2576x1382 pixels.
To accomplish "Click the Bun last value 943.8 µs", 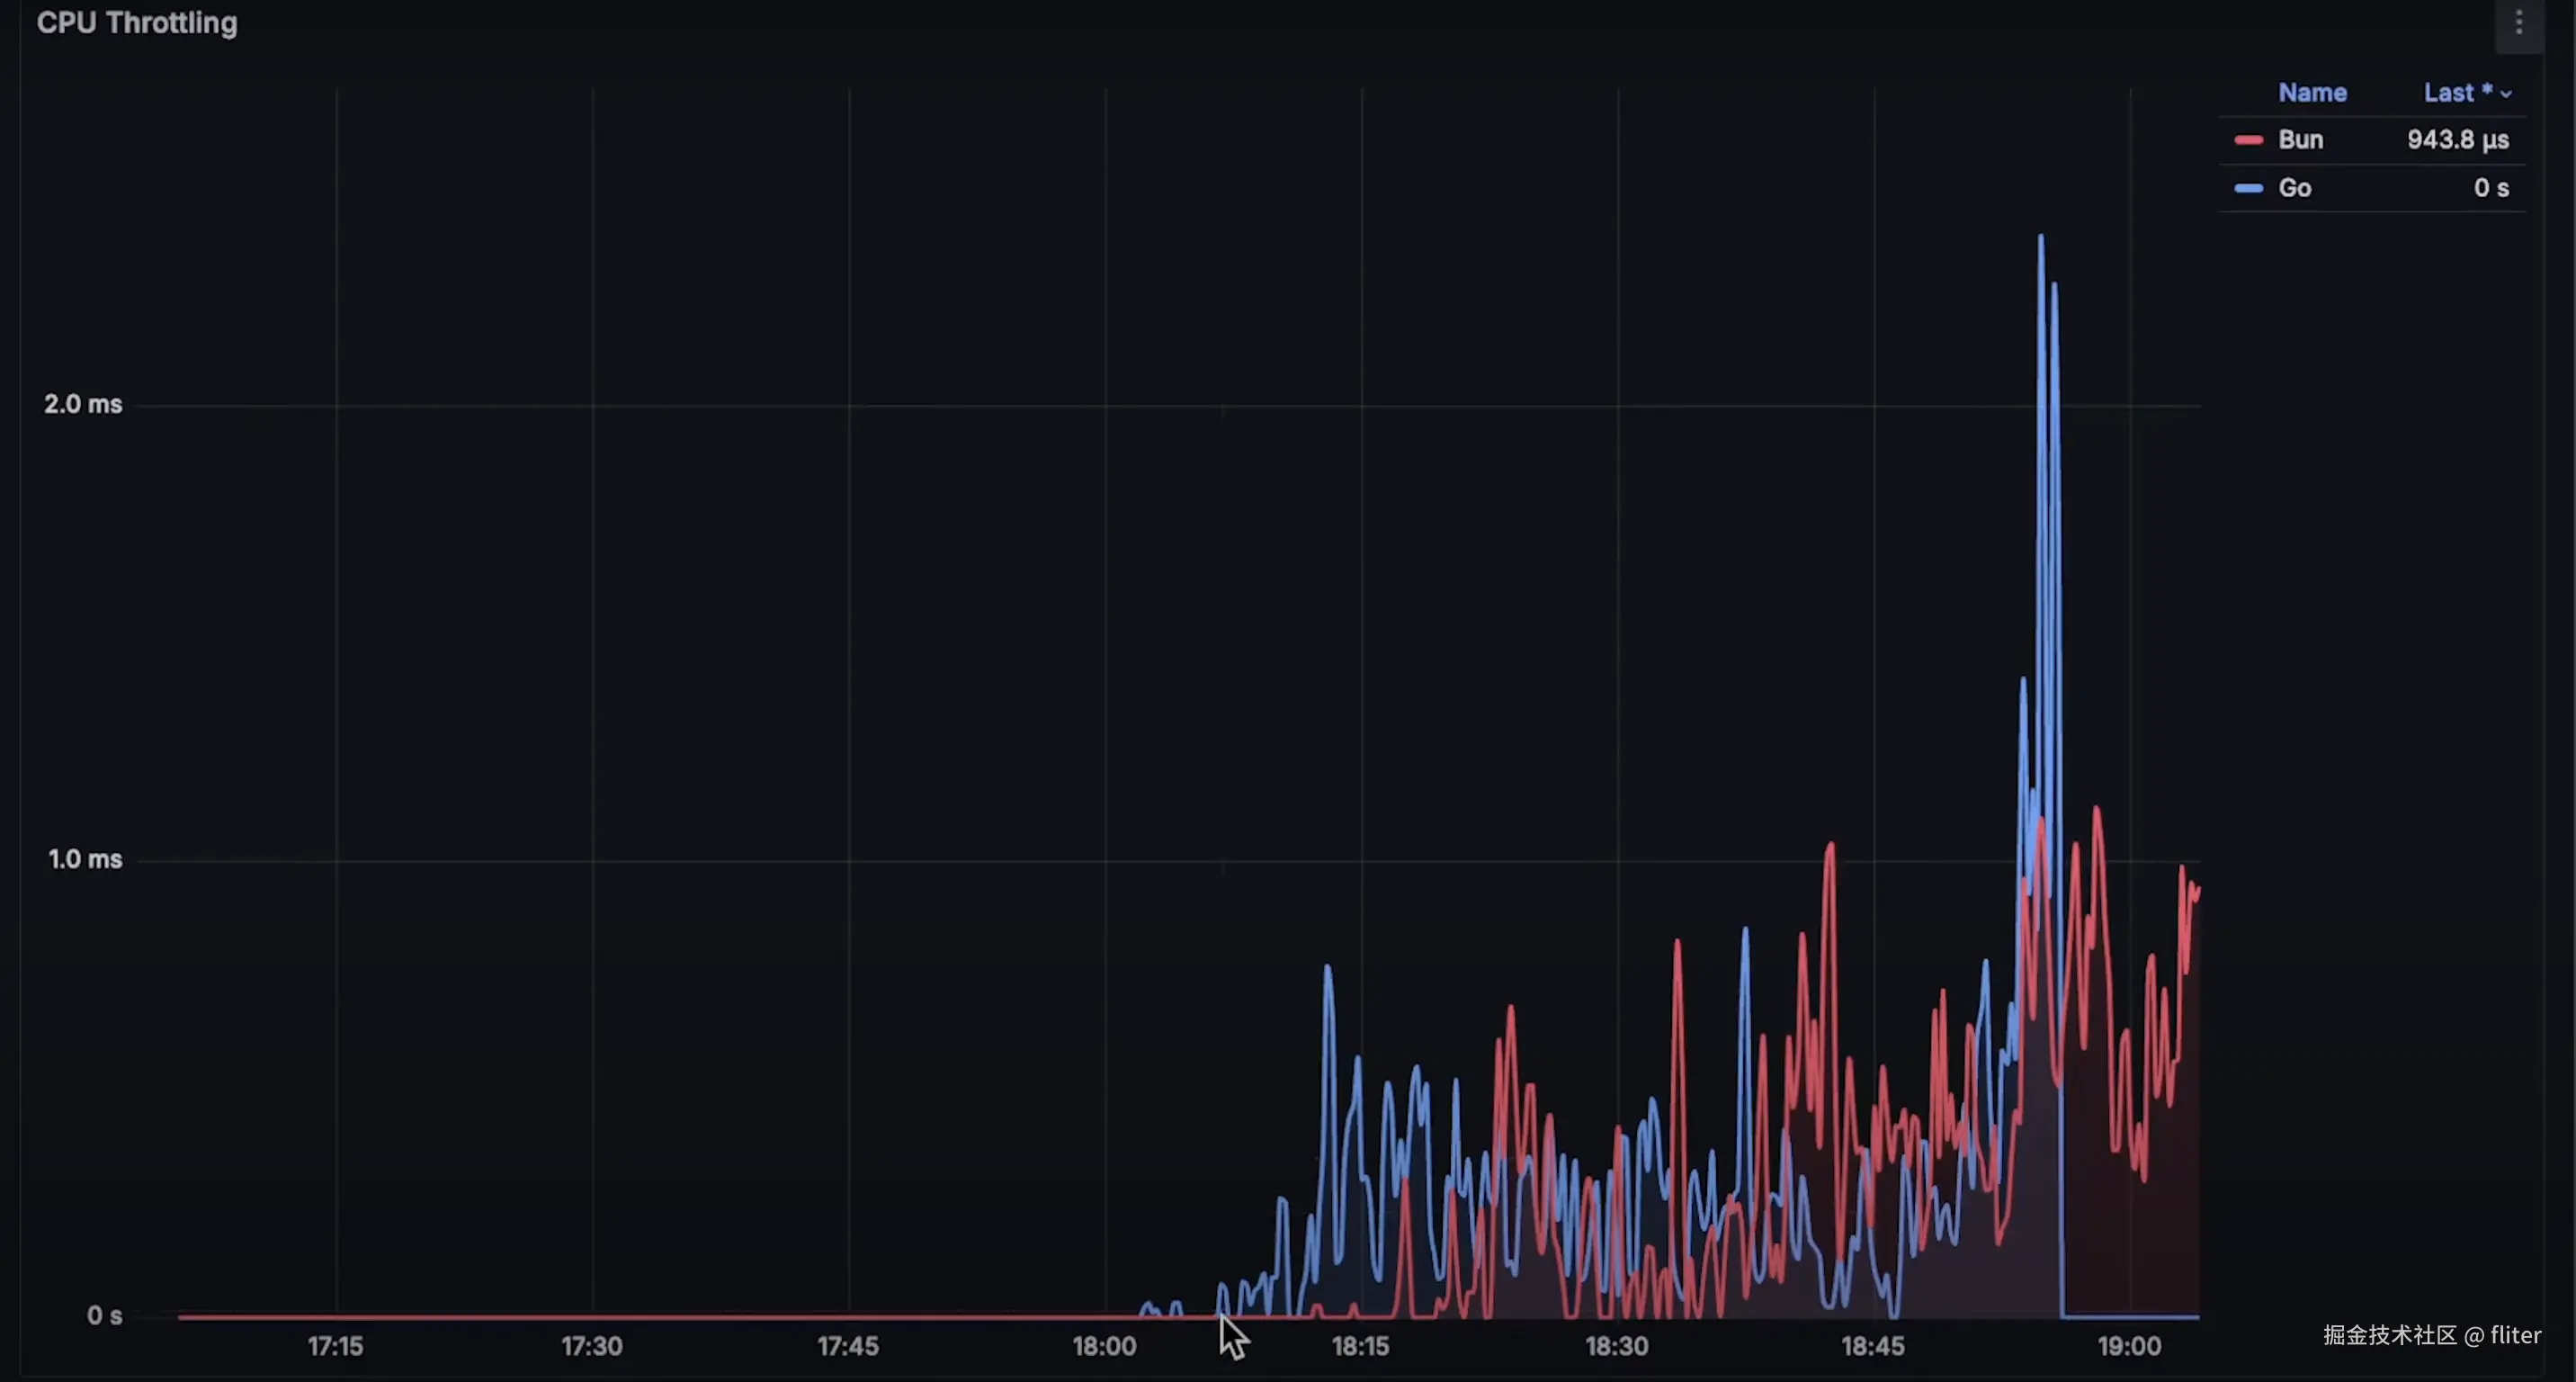I will pos(2457,140).
